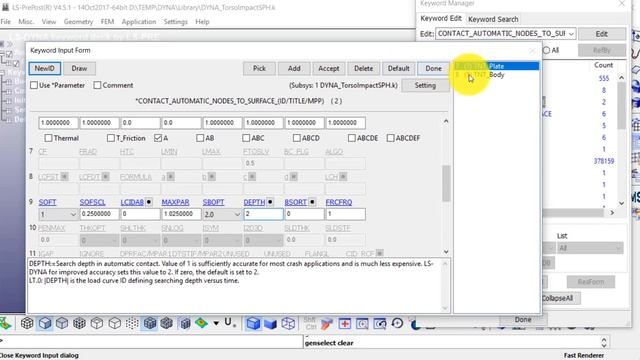Screen dimensions: 640x360
Task: Check the T_Friction checkbox
Action: [x=111, y=138]
